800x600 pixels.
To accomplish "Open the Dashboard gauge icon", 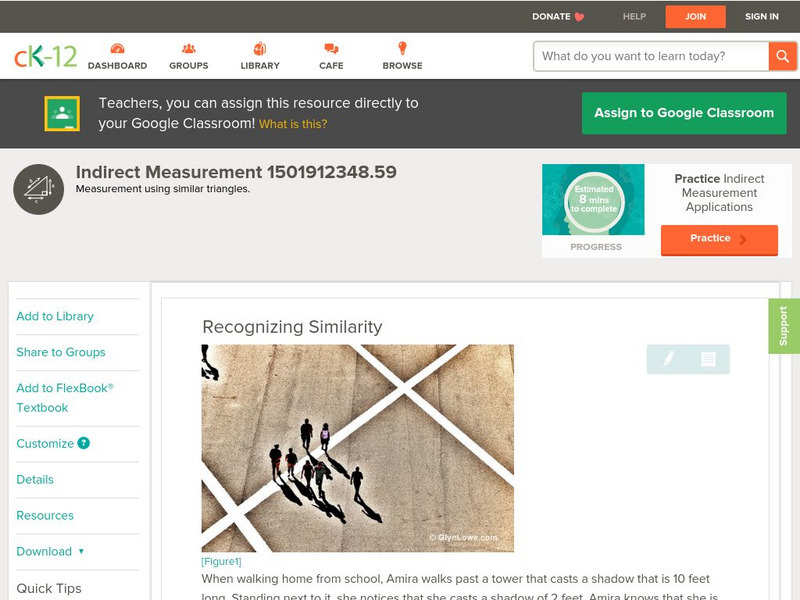I will click(117, 48).
